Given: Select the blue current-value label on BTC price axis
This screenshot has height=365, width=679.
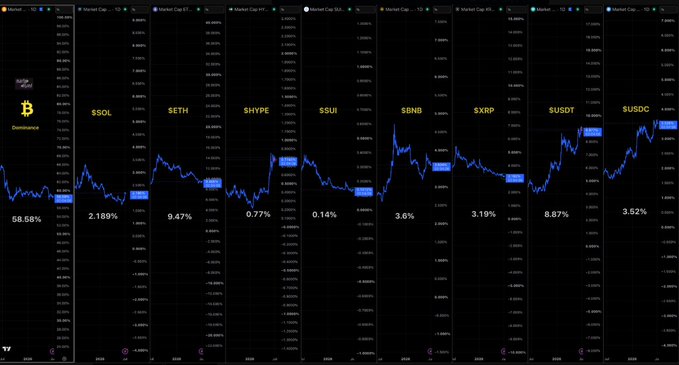Looking at the screenshot, I should pyautogui.click(x=64, y=198).
